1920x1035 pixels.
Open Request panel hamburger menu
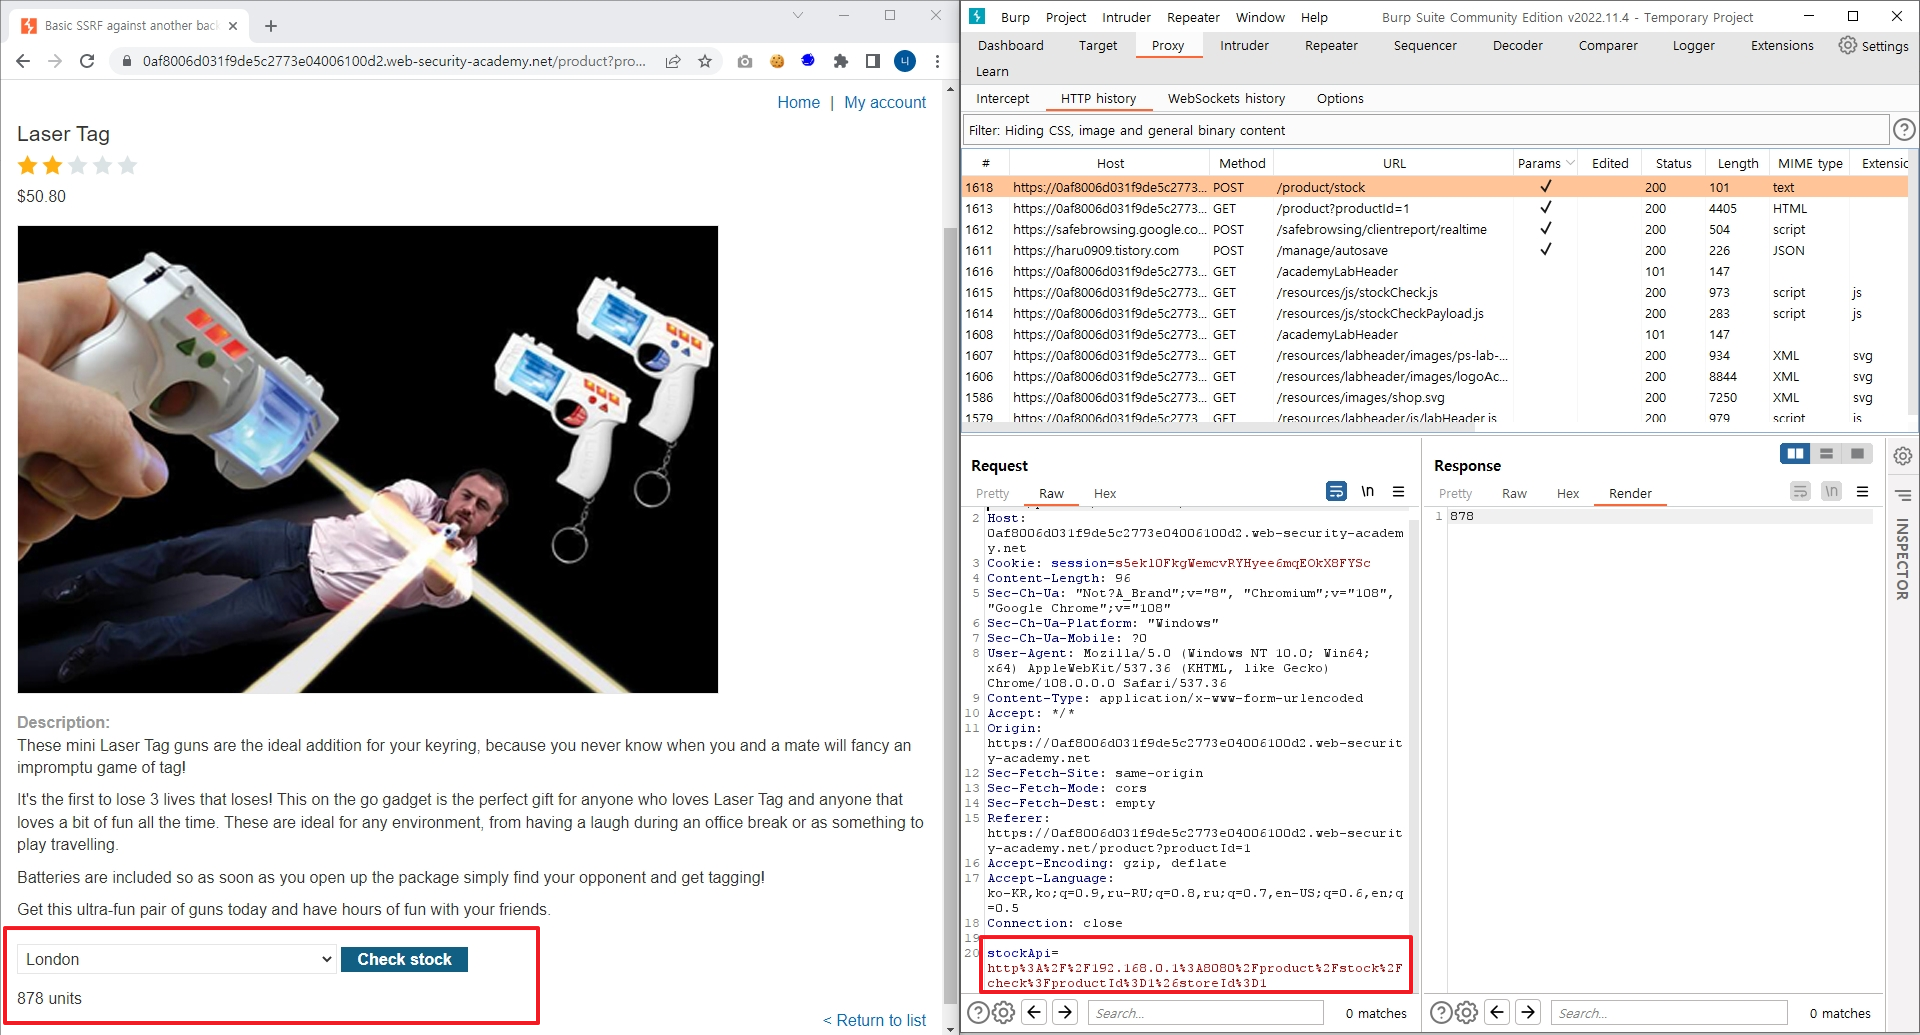tap(1399, 491)
